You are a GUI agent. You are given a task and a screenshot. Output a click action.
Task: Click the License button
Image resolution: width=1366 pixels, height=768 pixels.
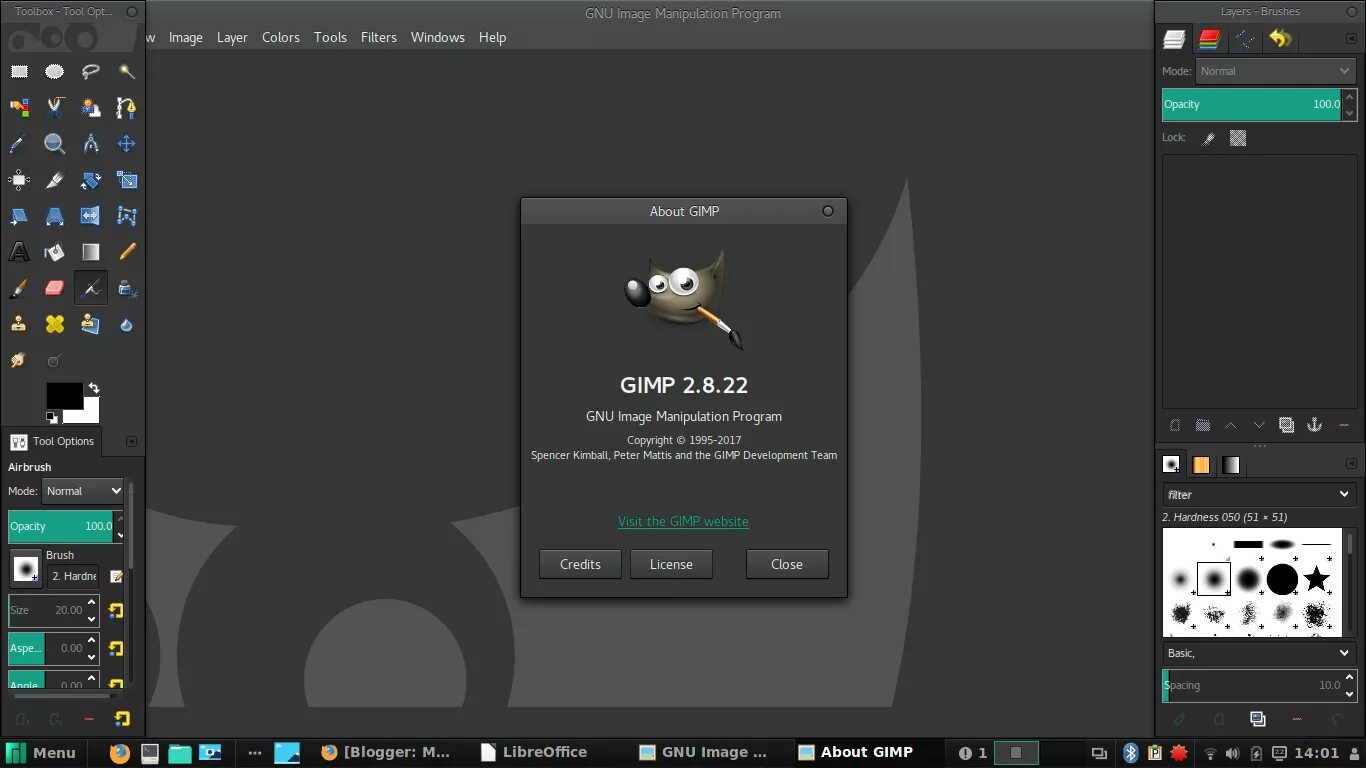671,564
